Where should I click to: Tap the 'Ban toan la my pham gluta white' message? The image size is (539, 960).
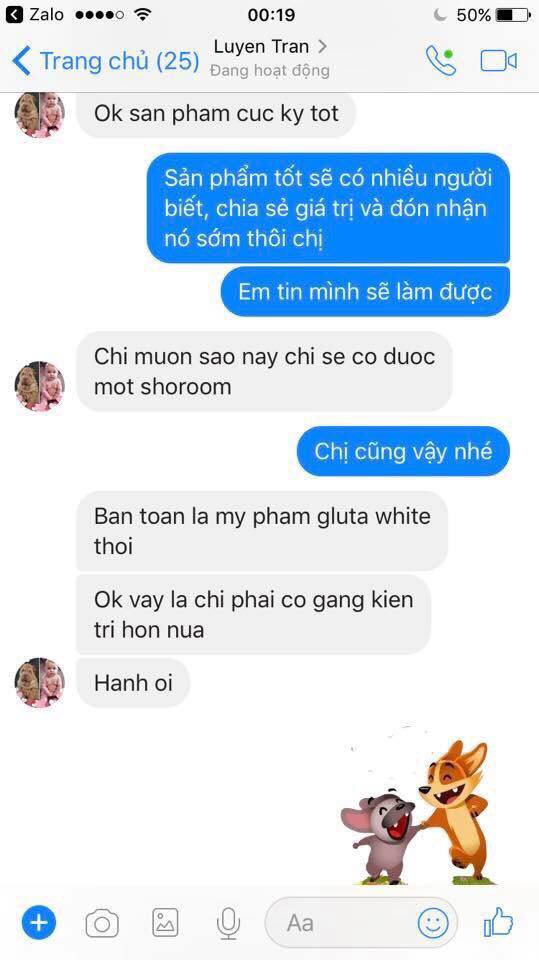(262, 531)
